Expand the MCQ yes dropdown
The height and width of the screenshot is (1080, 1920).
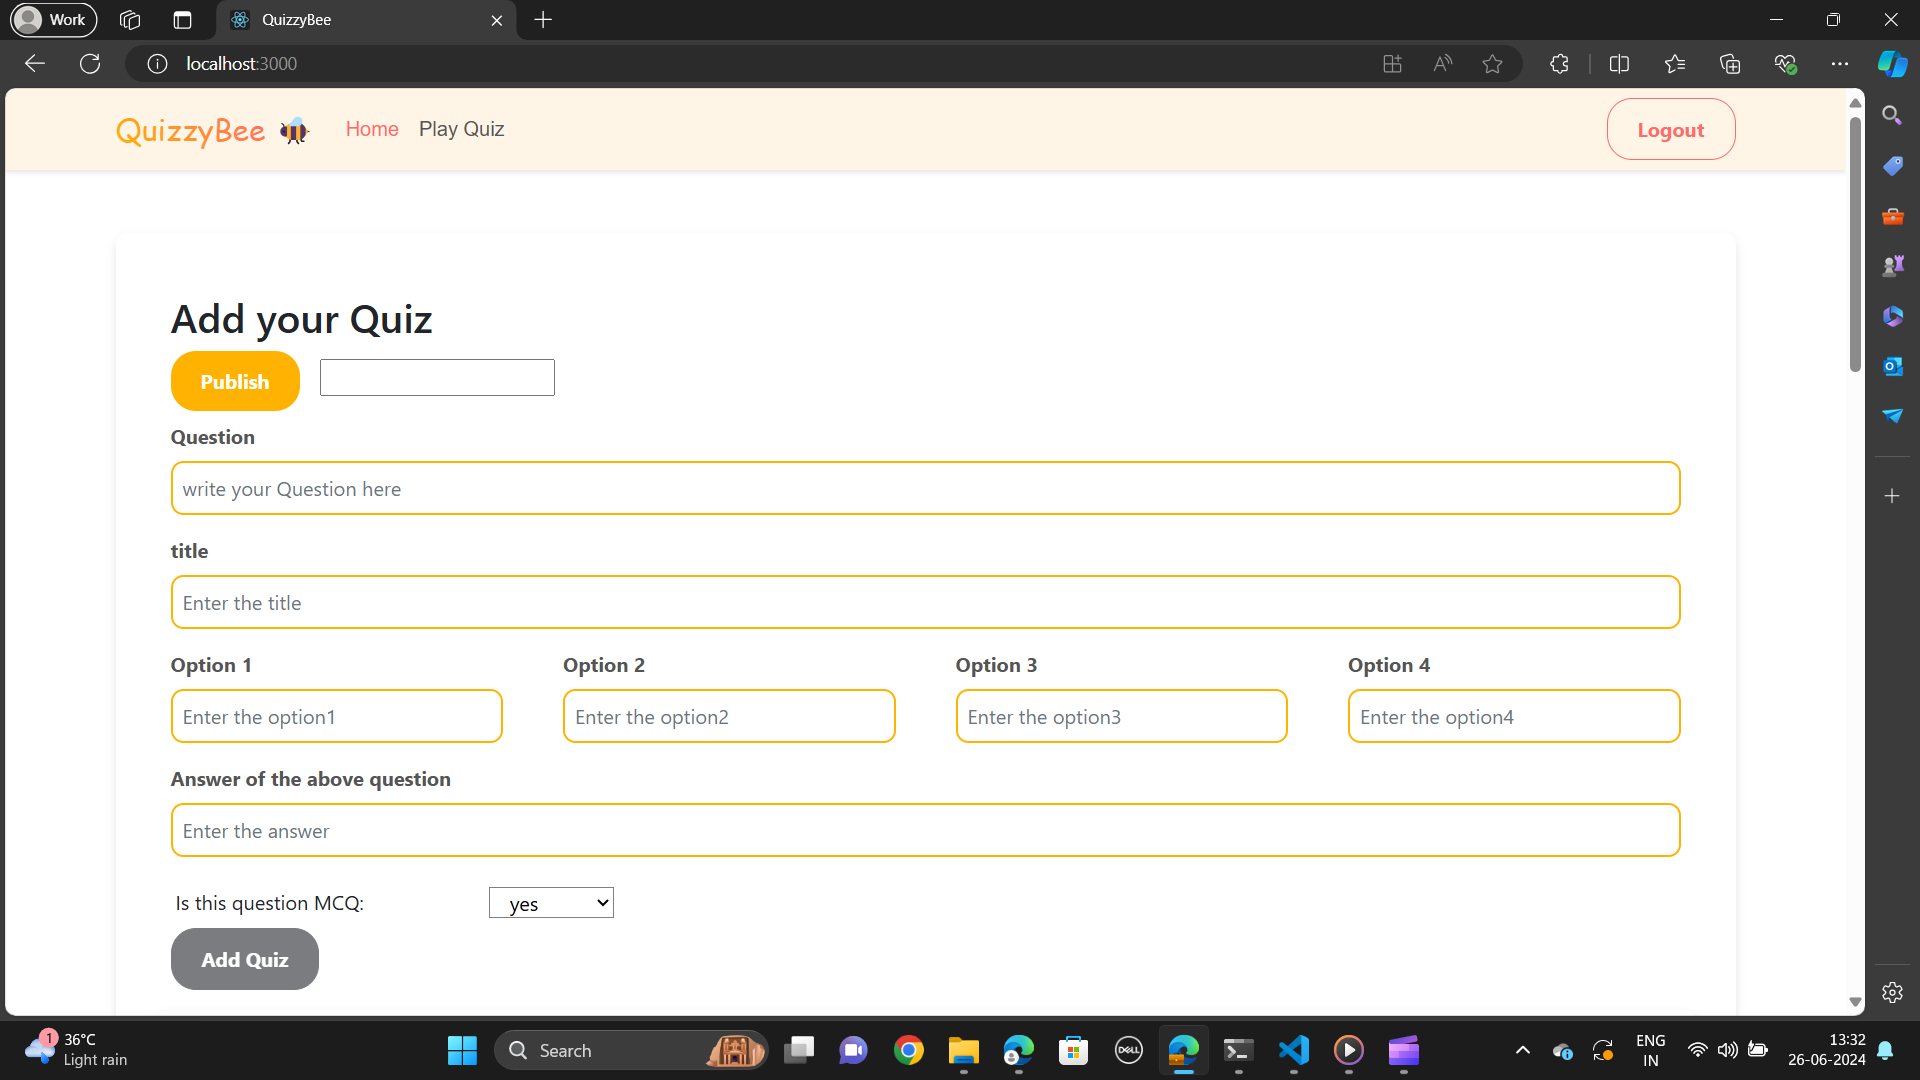pyautogui.click(x=551, y=903)
